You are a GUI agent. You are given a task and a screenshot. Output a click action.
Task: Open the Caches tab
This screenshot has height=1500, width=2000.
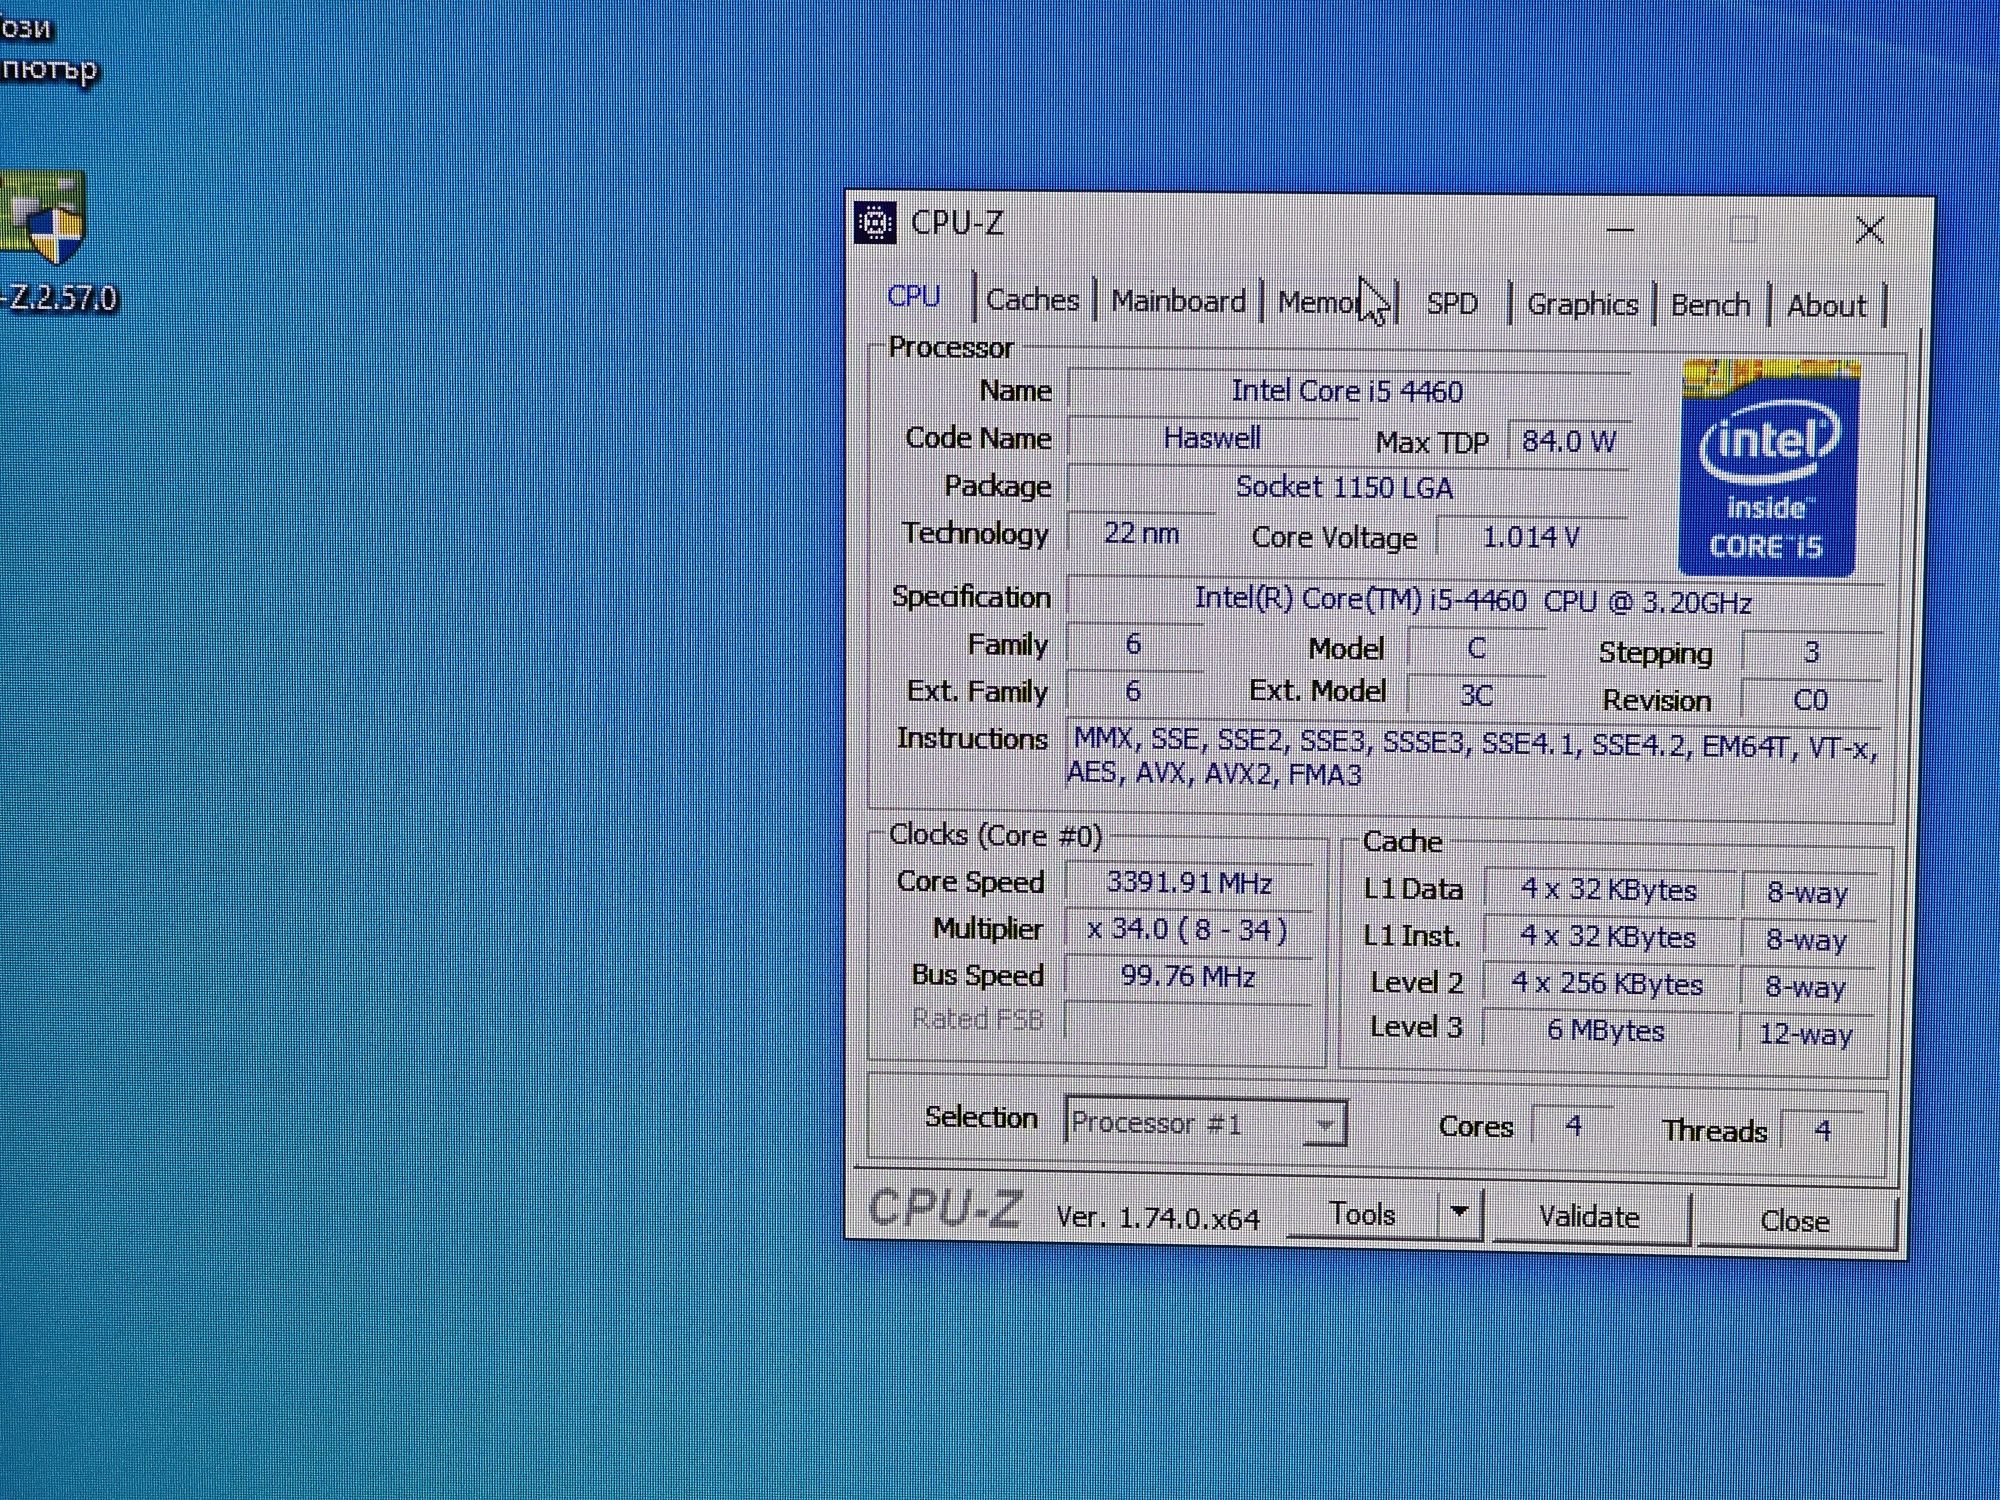[x=1032, y=300]
